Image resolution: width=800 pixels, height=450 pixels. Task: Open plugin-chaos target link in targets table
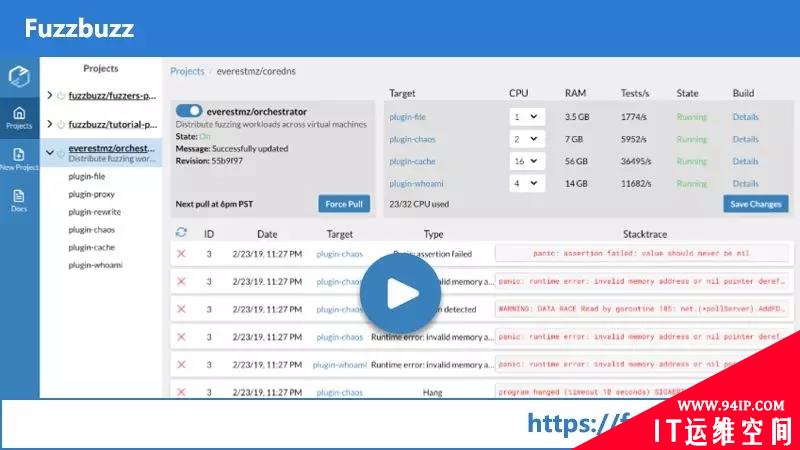point(412,139)
